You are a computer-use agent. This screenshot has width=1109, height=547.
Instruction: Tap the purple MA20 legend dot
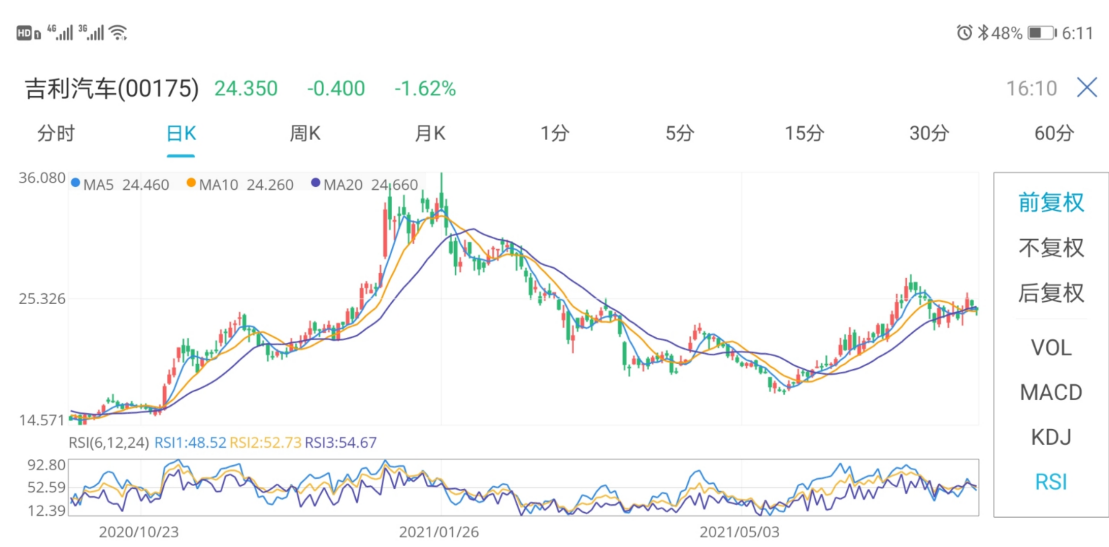315,183
